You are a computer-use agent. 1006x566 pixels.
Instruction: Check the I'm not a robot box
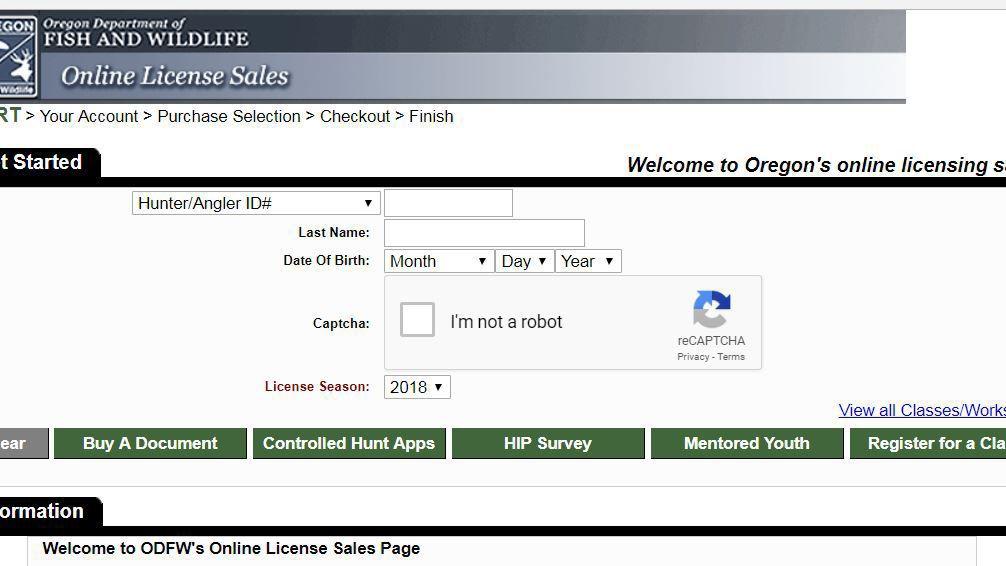point(417,320)
